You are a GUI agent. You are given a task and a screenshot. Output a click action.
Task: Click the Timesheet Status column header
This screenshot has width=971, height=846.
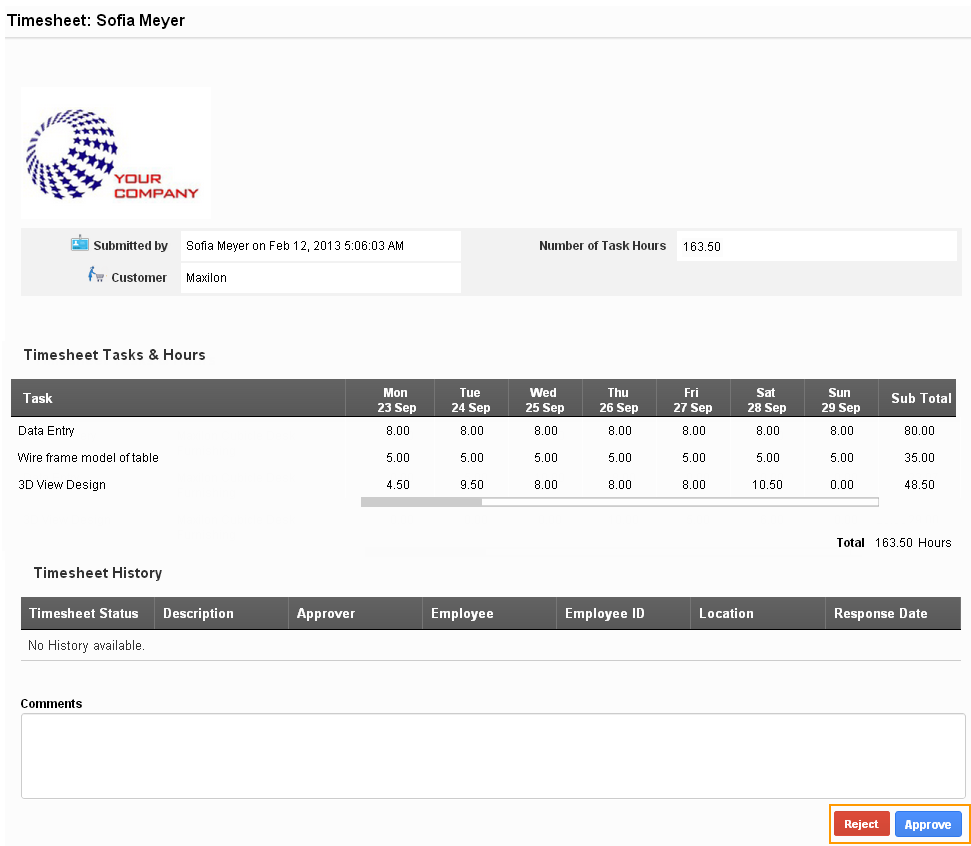(x=84, y=613)
